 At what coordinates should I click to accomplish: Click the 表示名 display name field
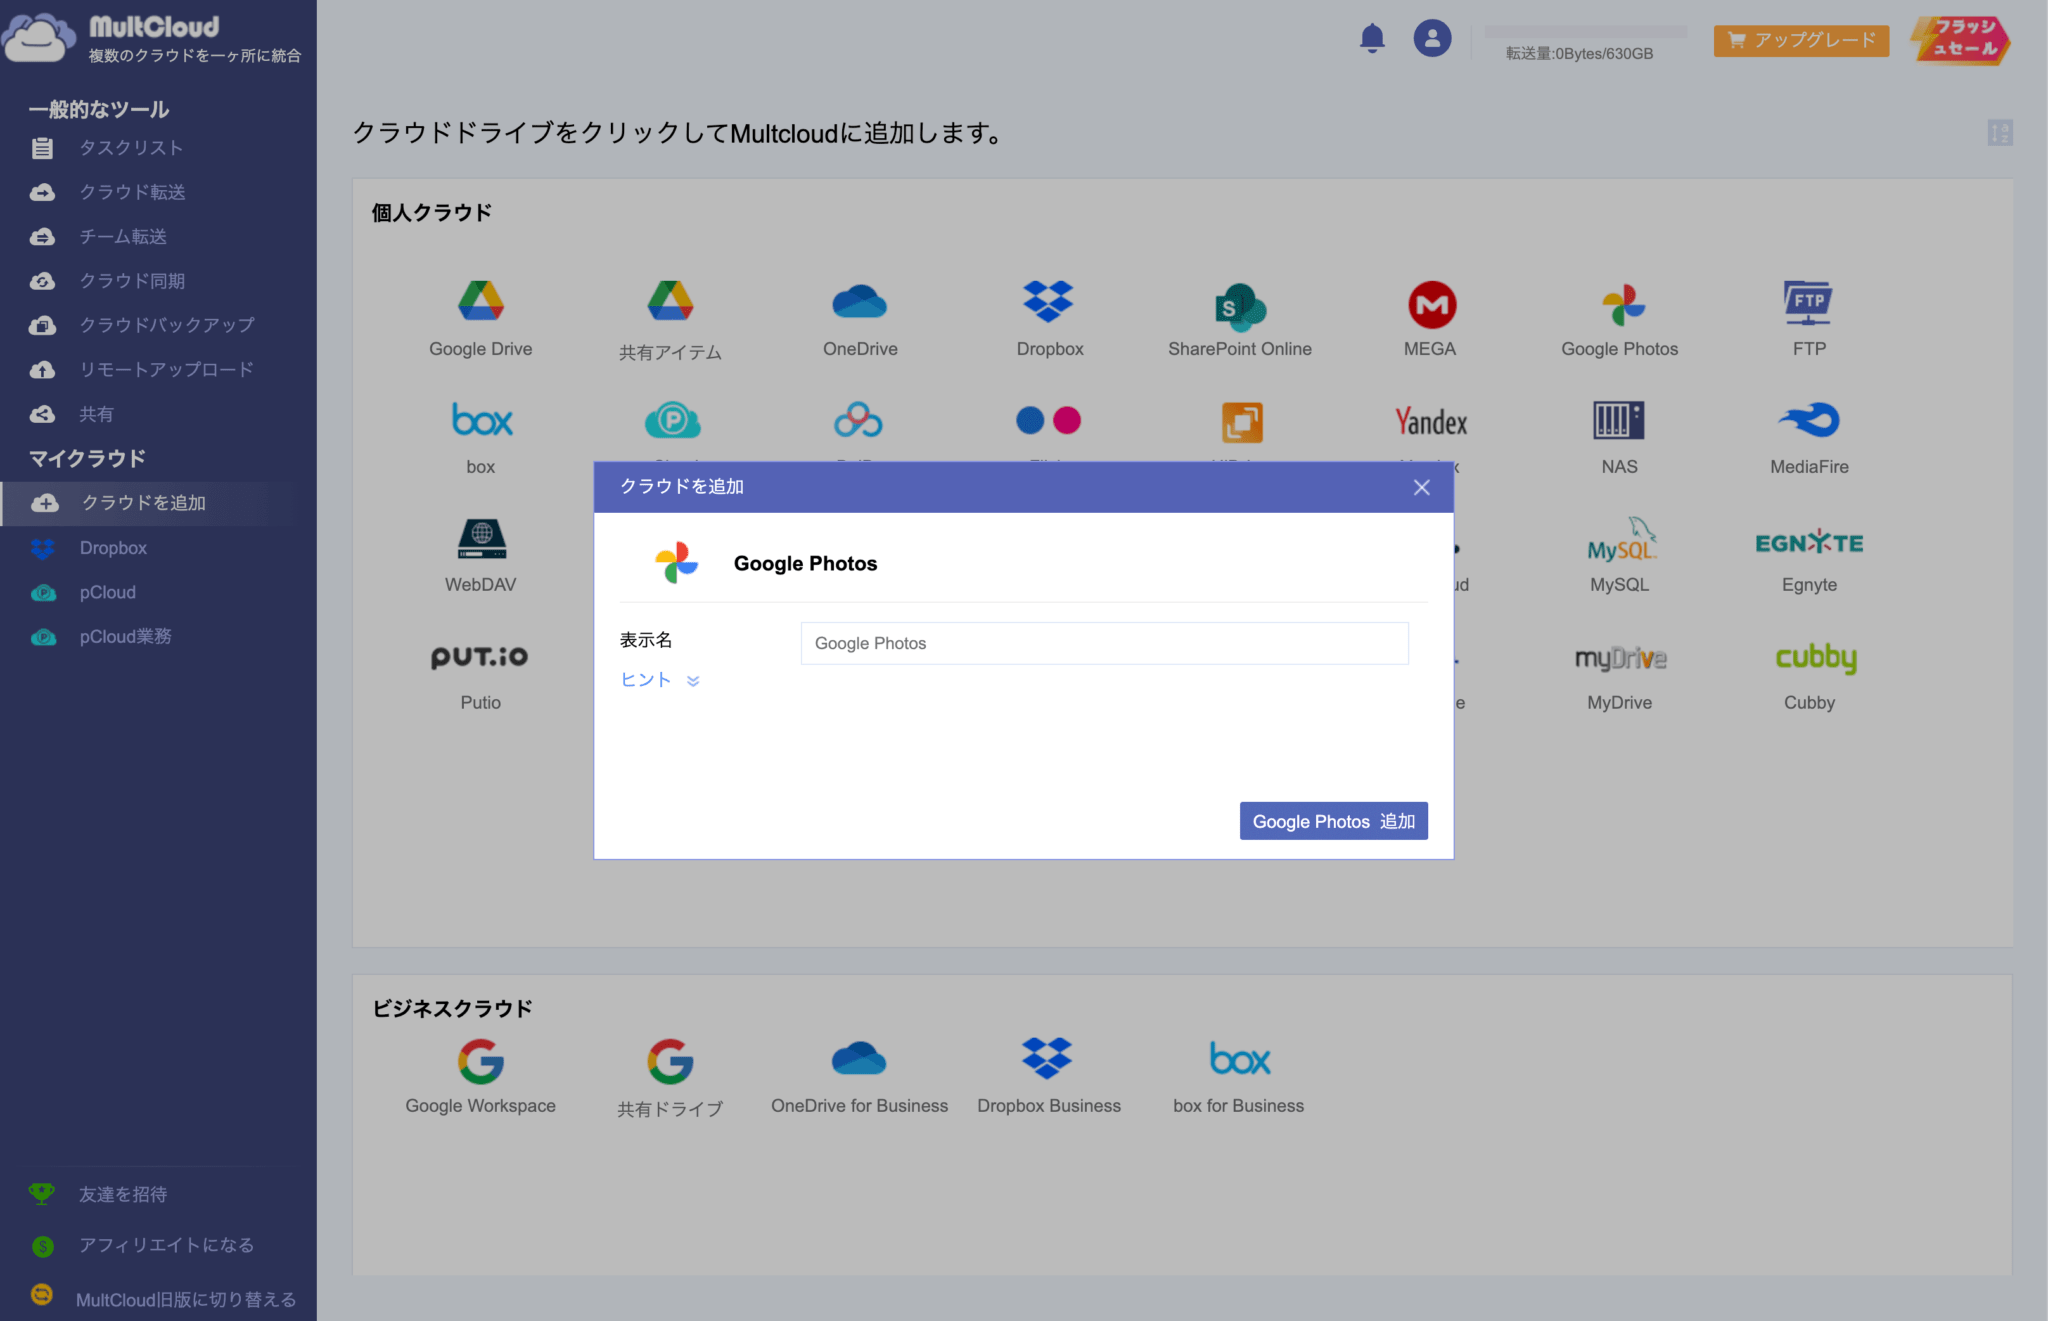pos(1103,643)
